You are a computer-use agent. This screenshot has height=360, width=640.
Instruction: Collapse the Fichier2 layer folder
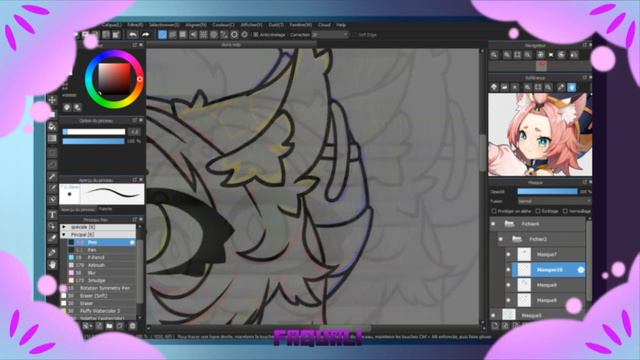coord(517,239)
